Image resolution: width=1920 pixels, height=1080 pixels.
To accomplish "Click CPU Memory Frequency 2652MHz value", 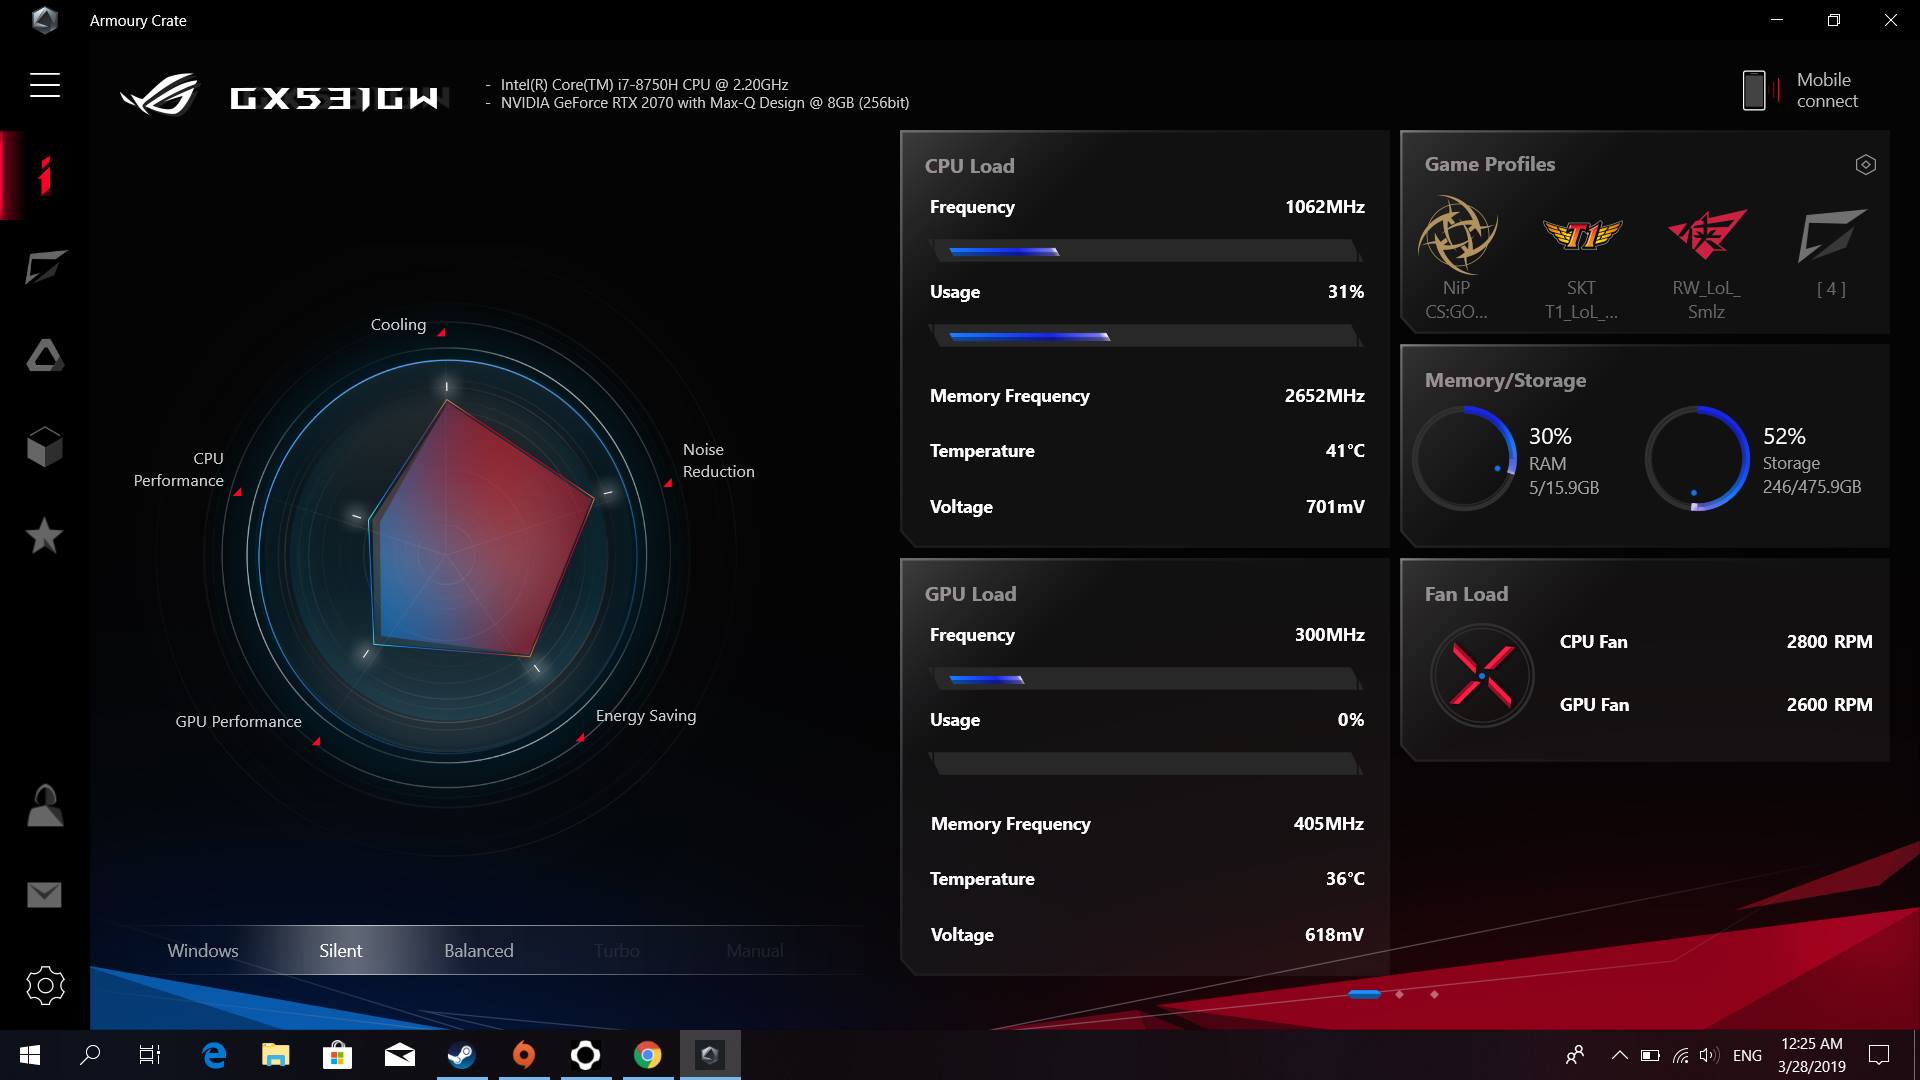I will [1324, 396].
